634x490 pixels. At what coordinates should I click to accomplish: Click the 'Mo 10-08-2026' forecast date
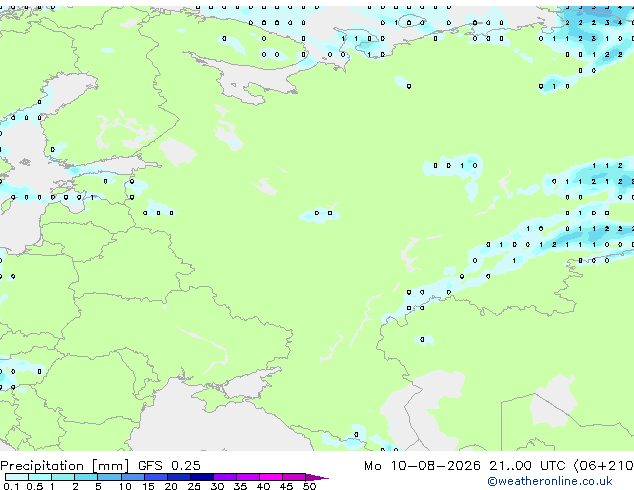(x=423, y=466)
